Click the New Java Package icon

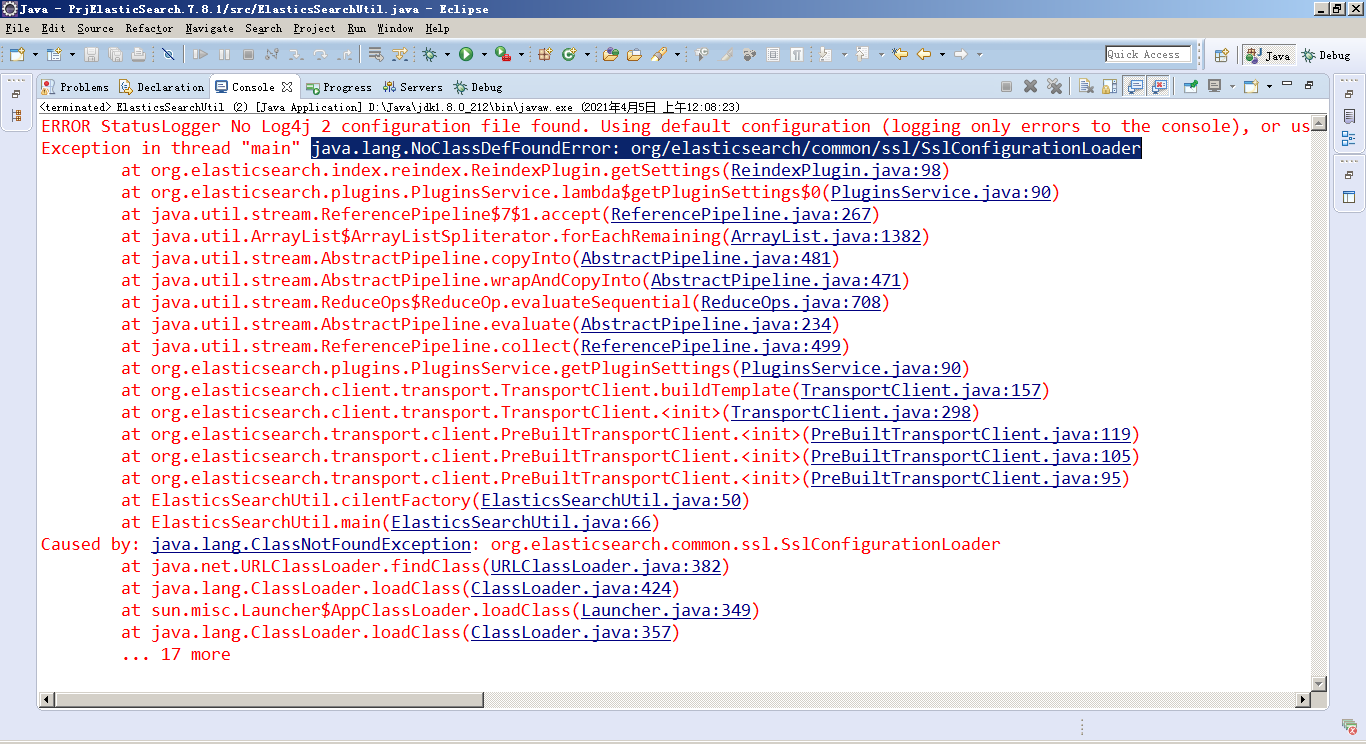click(x=545, y=54)
